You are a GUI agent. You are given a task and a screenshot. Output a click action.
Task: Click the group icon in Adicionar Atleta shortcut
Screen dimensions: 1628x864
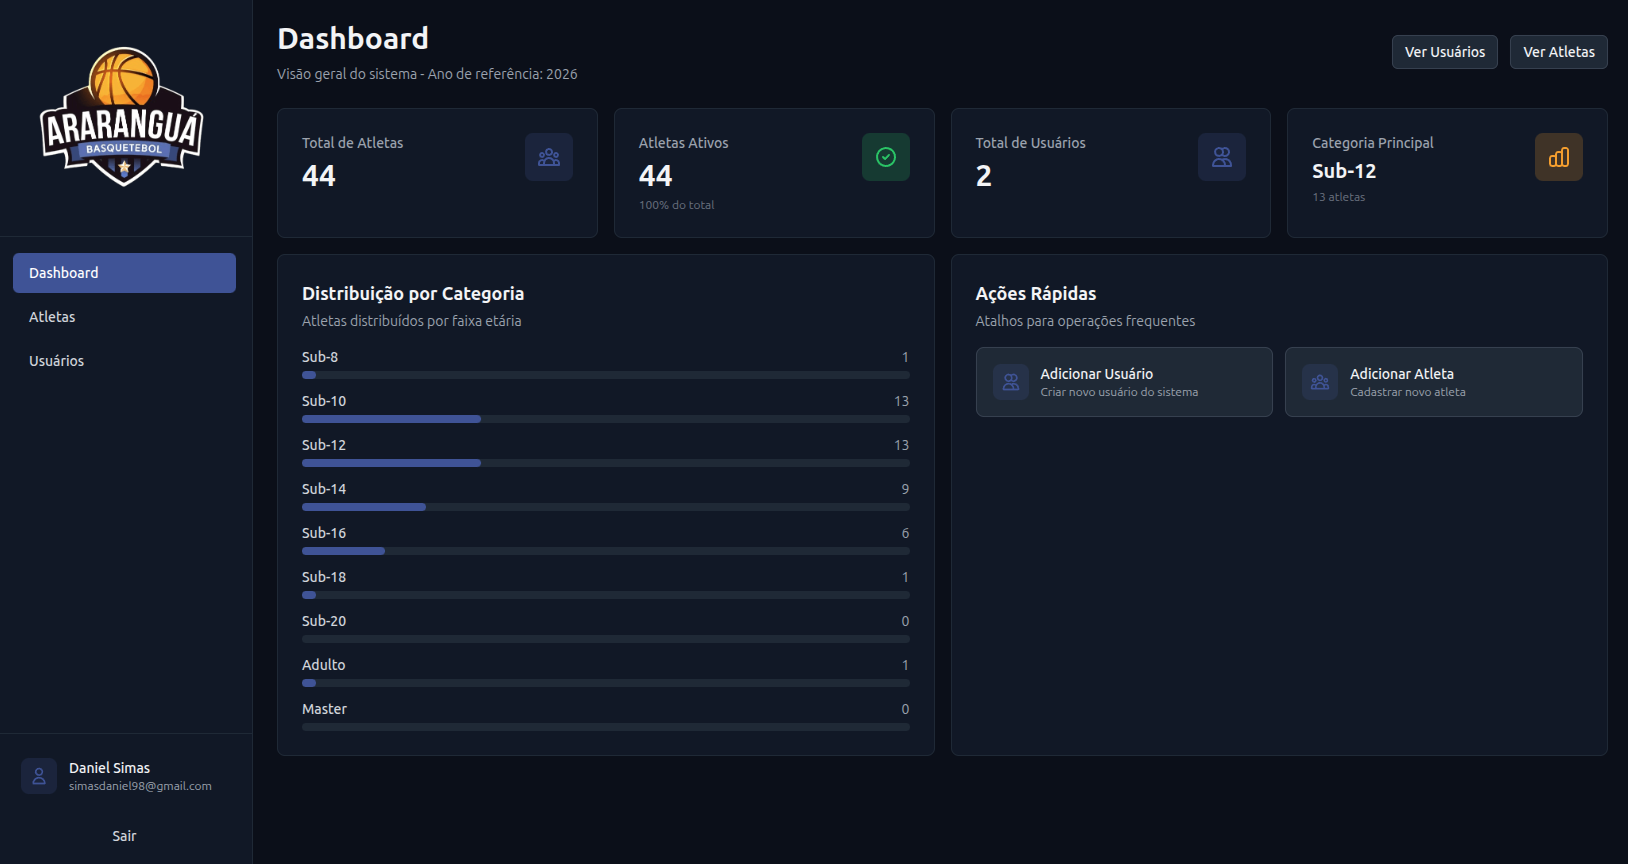point(1320,382)
